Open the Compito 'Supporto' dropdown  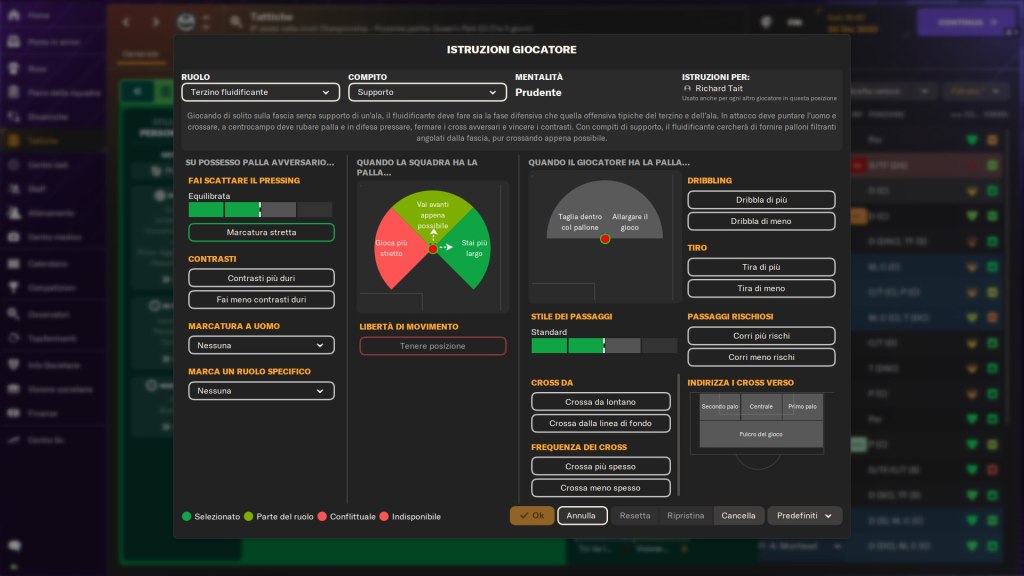click(427, 92)
